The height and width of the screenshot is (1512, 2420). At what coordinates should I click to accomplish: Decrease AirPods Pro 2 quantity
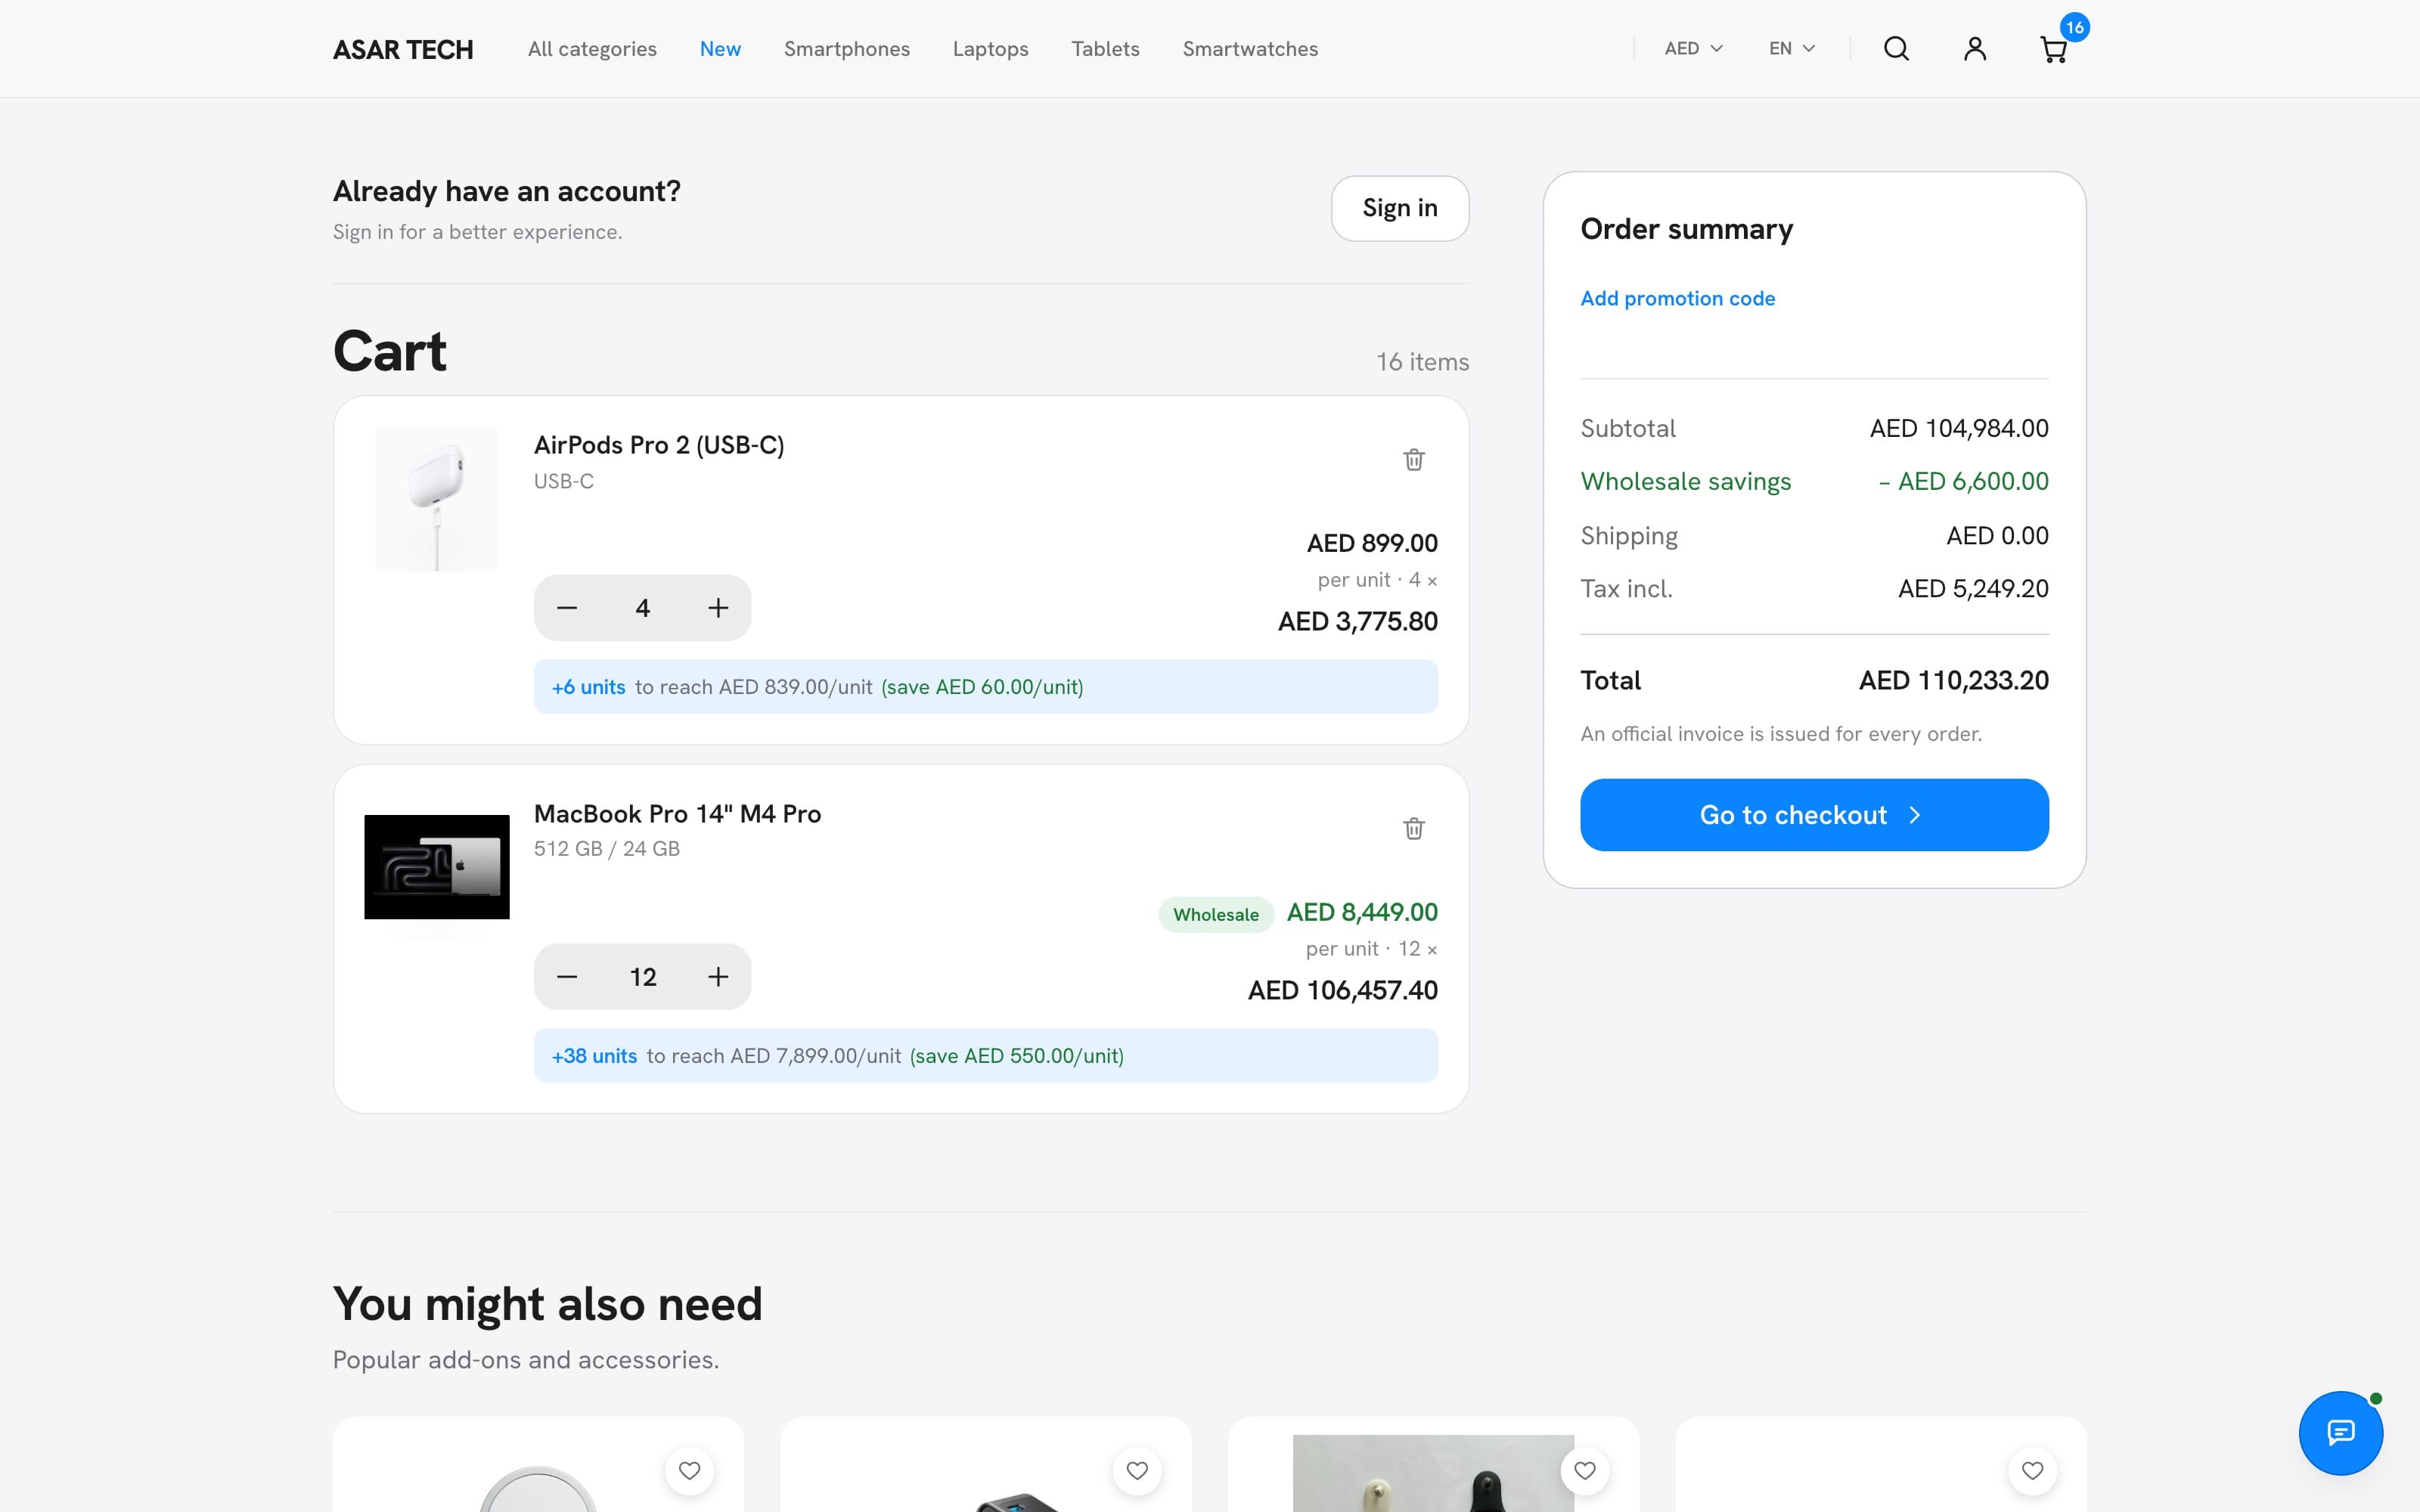click(x=567, y=608)
